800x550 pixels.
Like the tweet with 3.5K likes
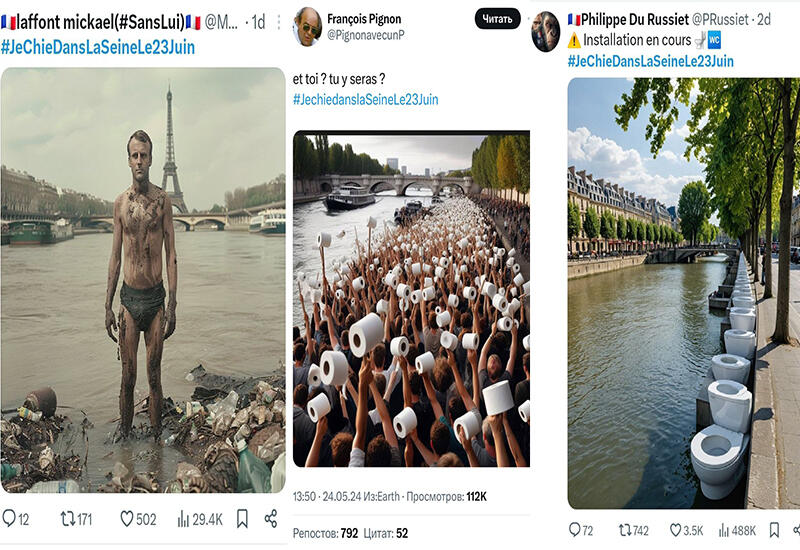pyautogui.click(x=675, y=530)
